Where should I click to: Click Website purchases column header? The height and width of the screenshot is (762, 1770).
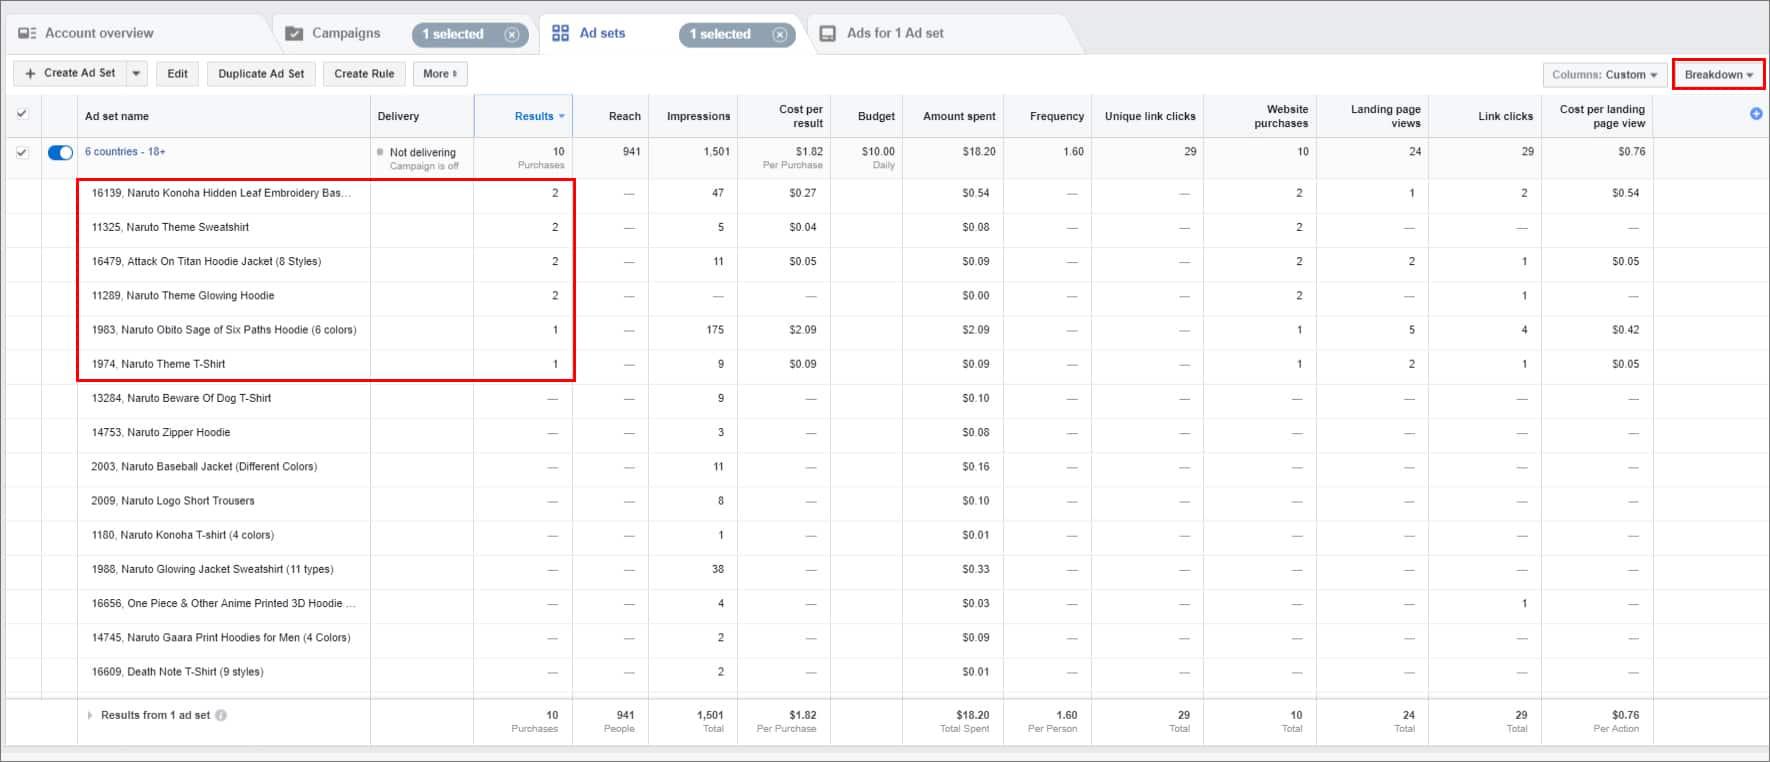click(1260, 116)
